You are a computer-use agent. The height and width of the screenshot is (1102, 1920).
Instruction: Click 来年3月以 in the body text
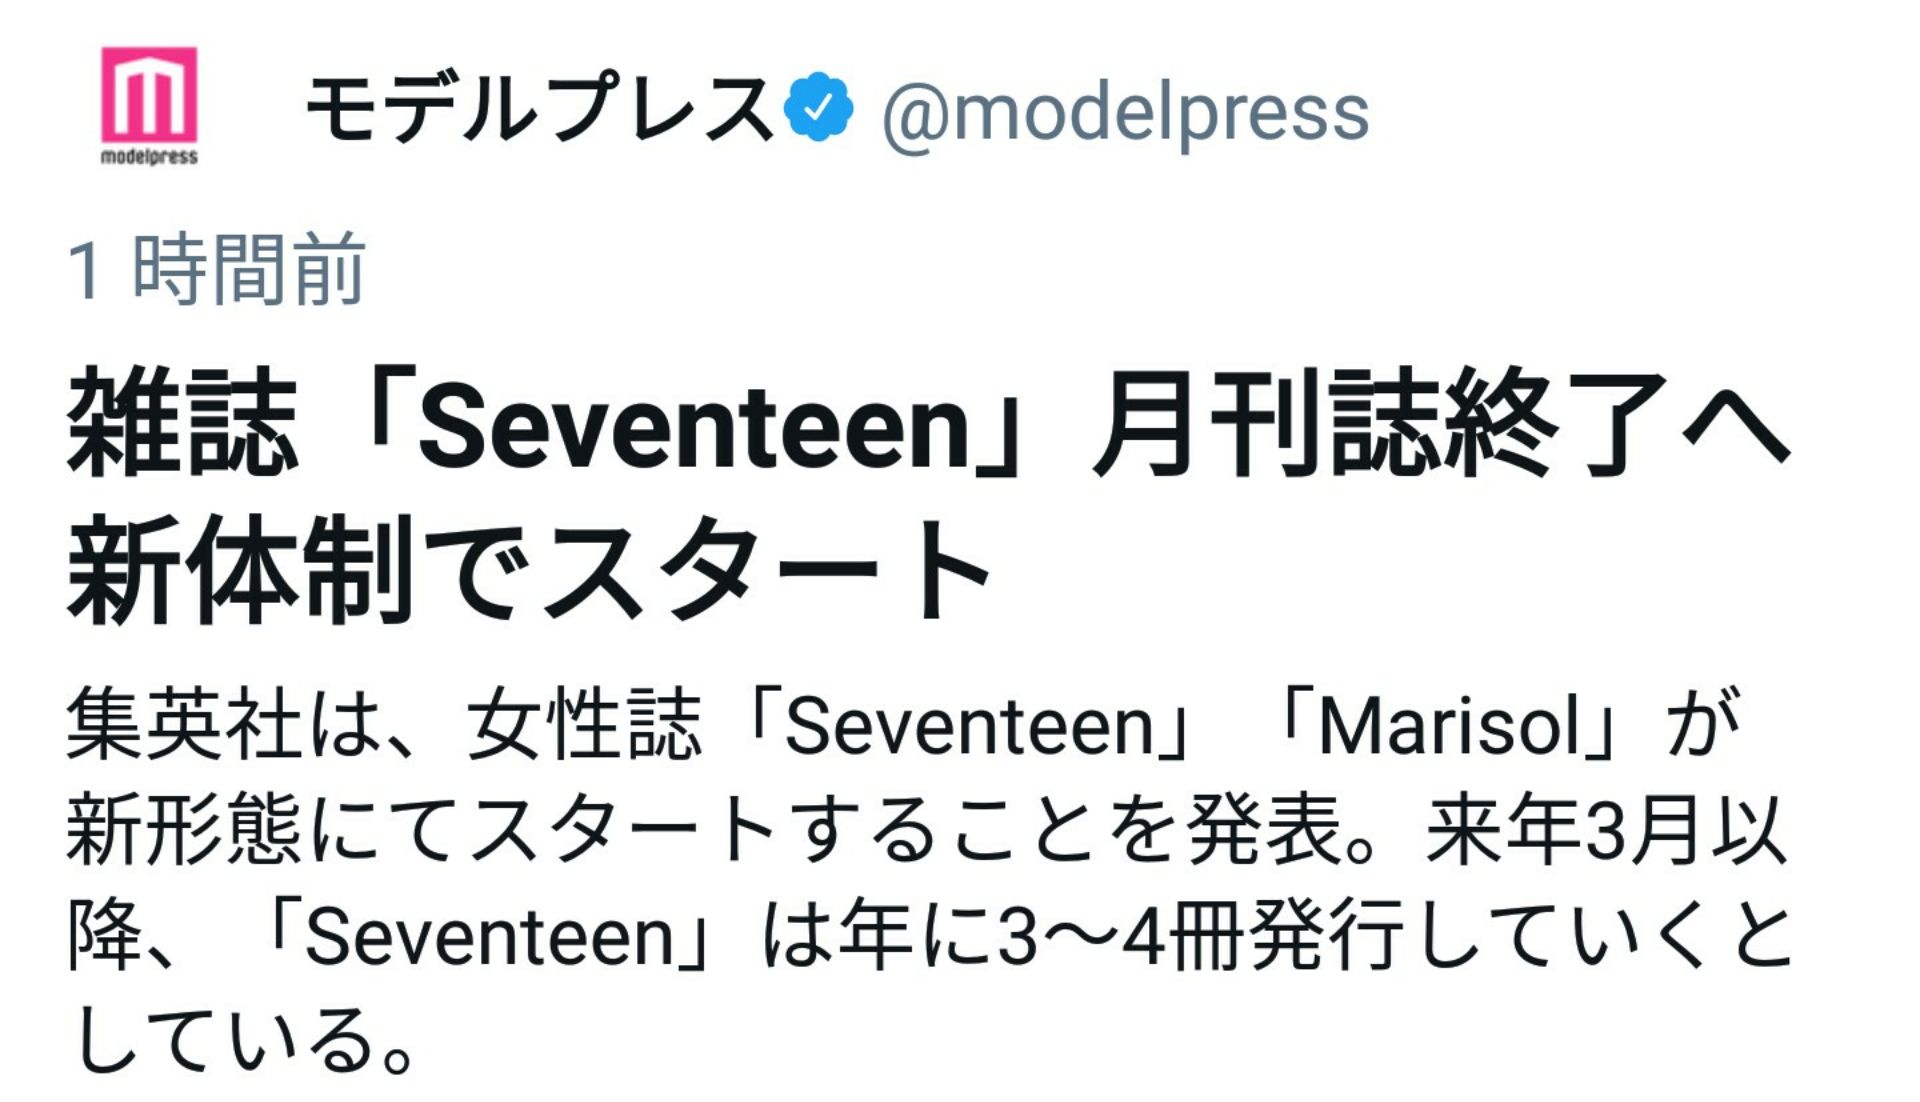pos(1605,832)
